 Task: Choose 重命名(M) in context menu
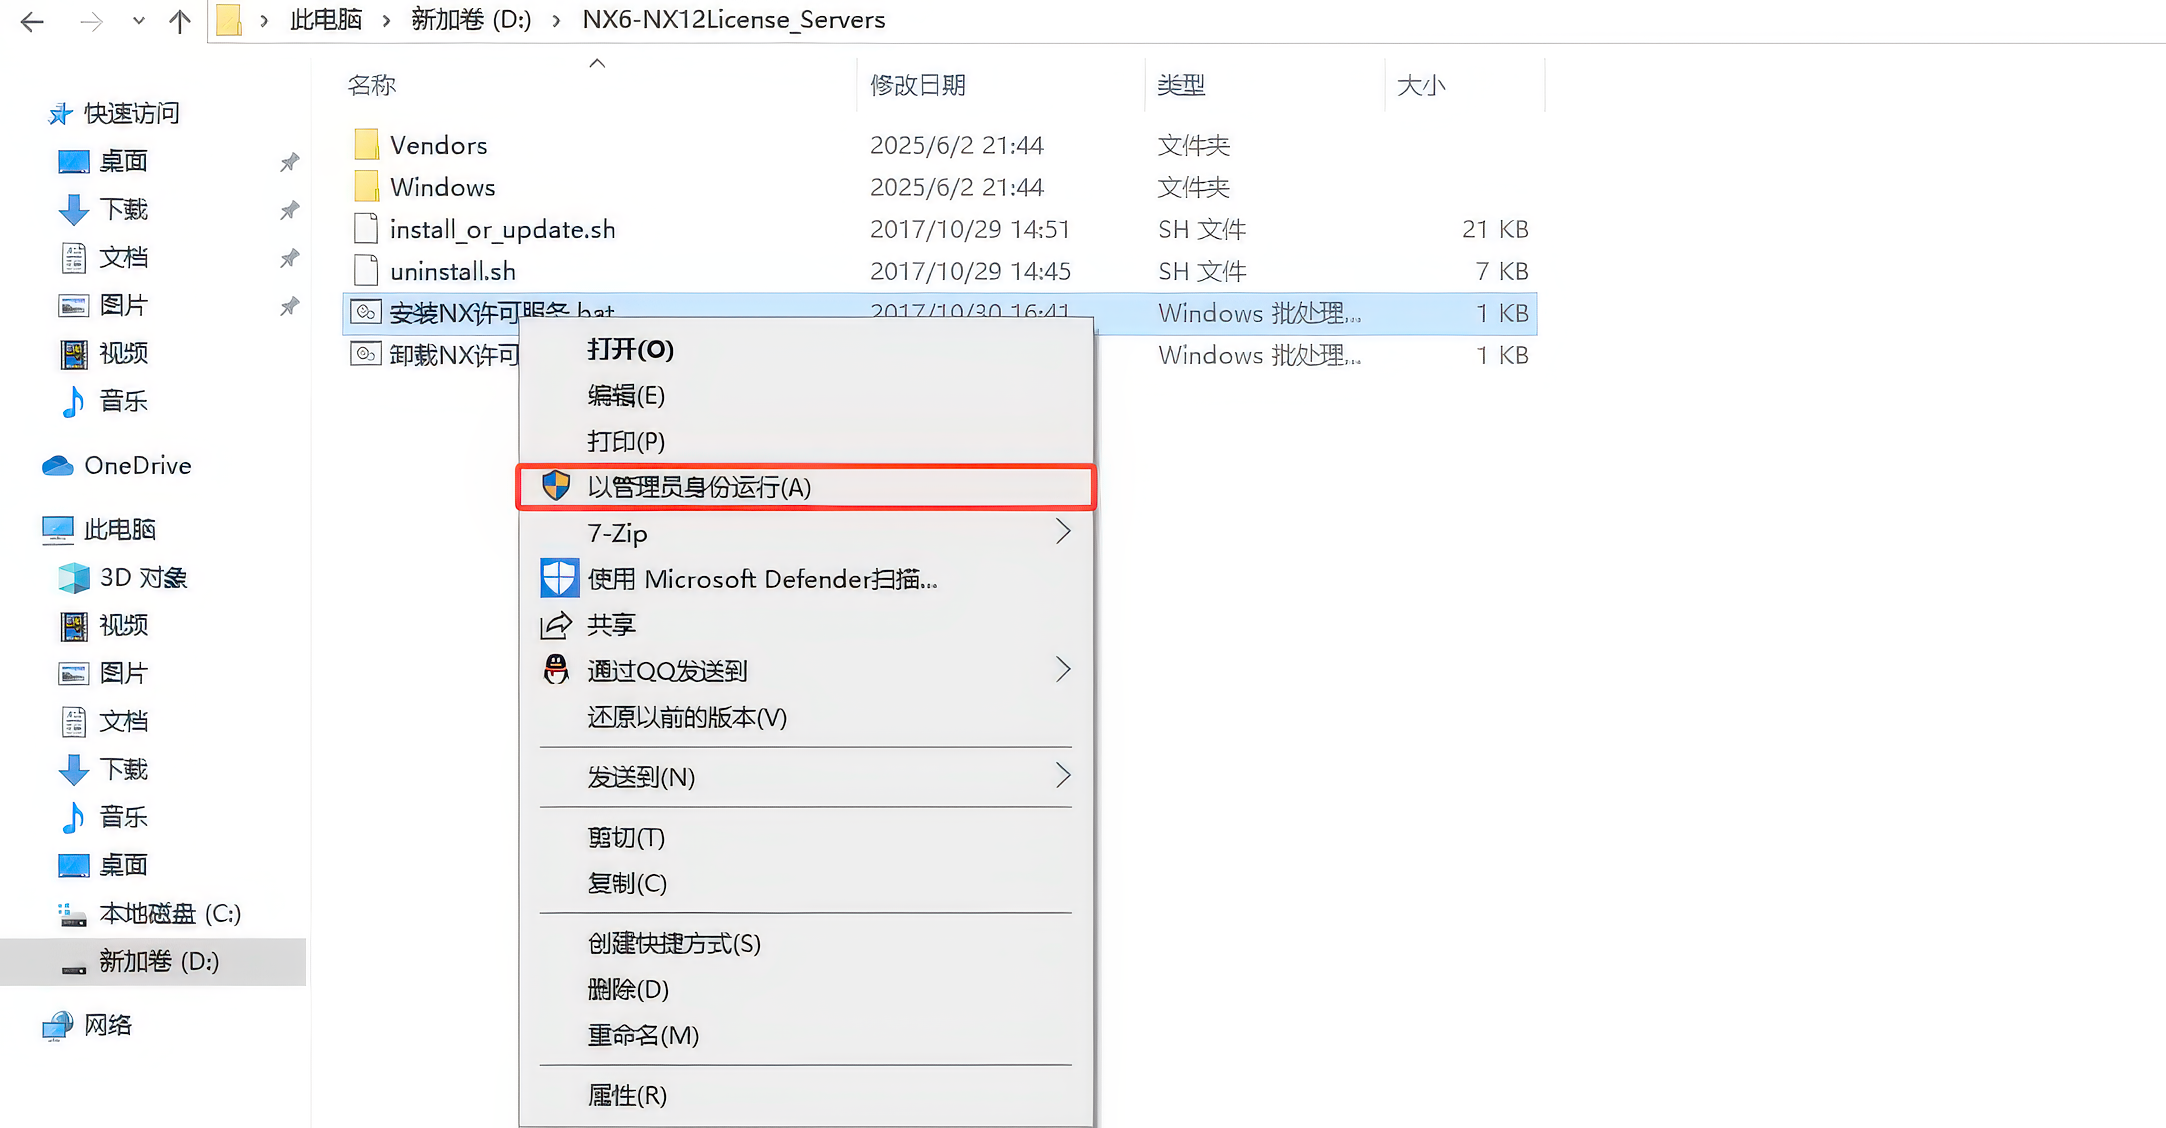click(x=806, y=1035)
